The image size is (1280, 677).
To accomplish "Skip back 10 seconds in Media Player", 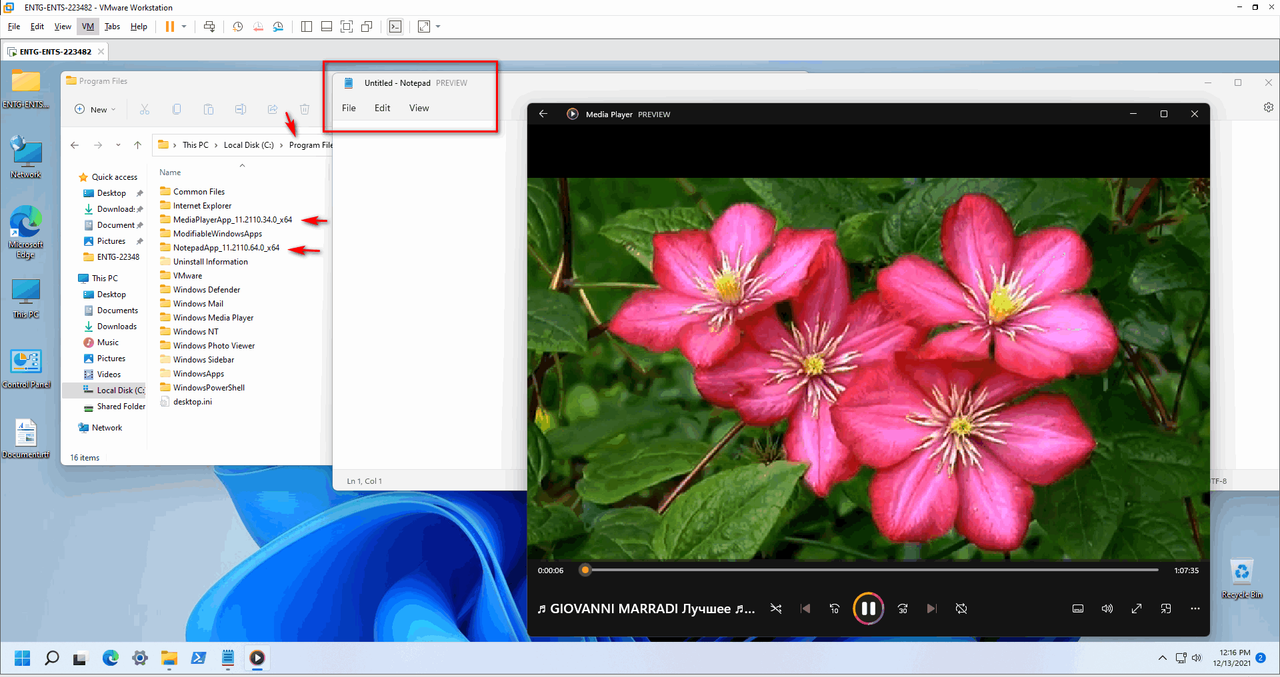I will pyautogui.click(x=835, y=608).
